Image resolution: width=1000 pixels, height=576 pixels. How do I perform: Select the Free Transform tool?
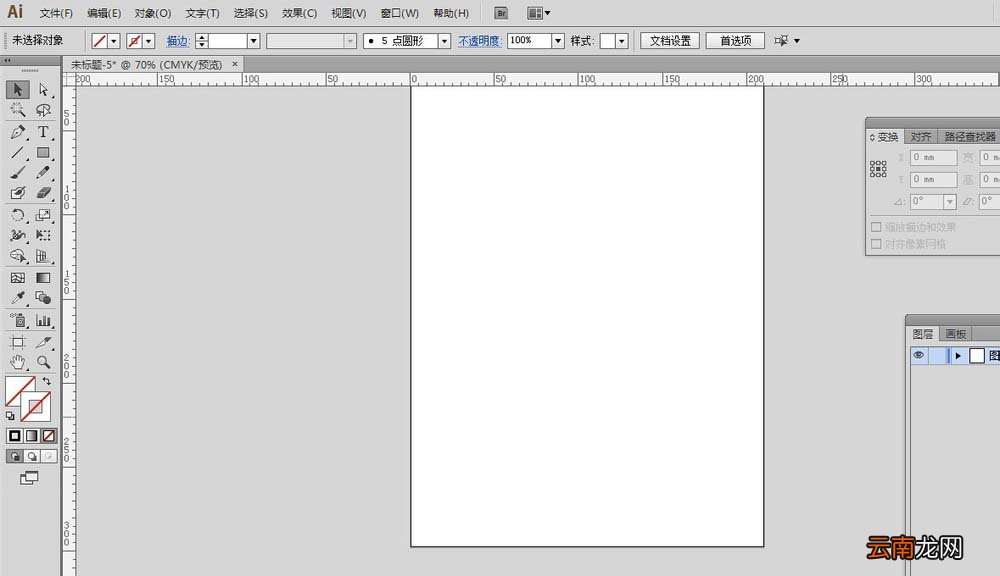coord(43,235)
